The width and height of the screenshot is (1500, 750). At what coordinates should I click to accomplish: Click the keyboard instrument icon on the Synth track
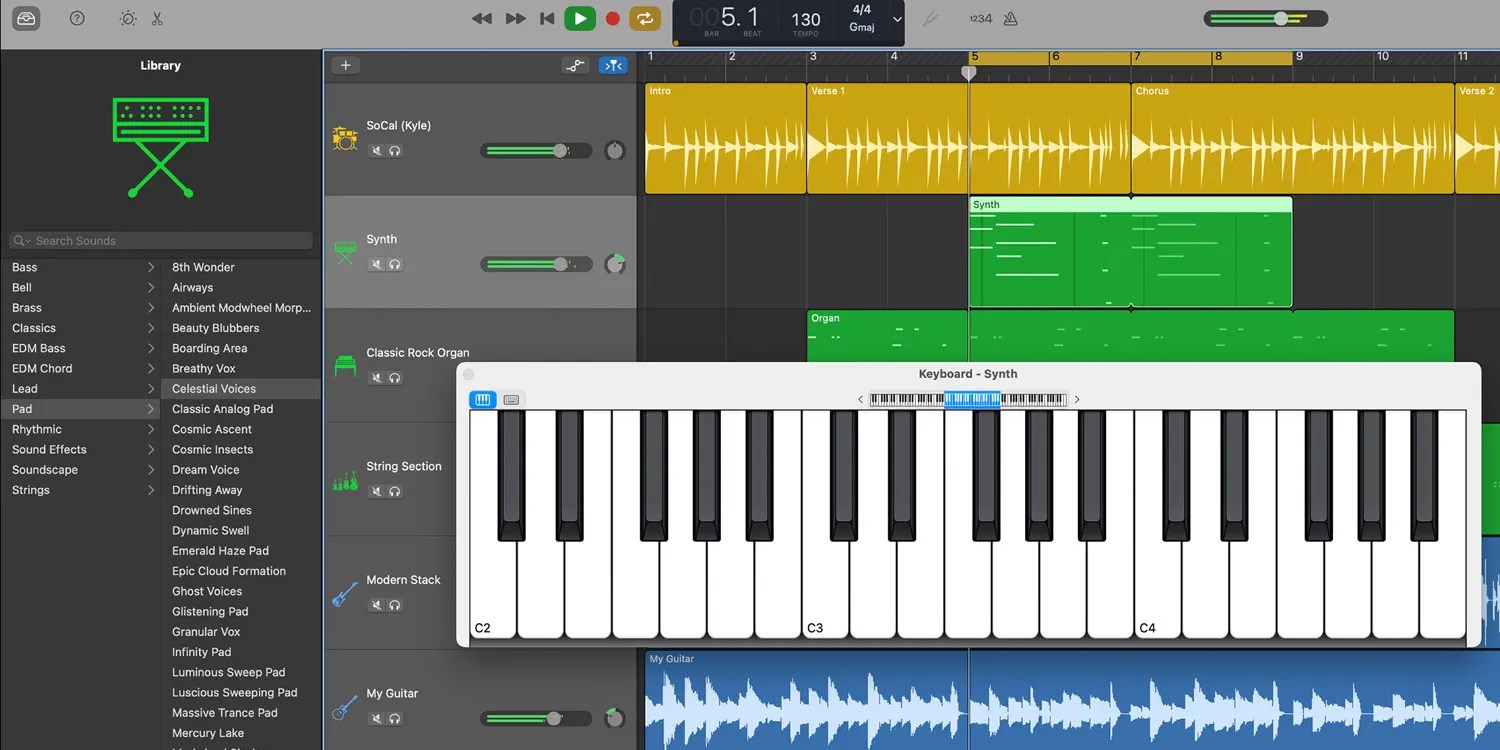pos(344,252)
